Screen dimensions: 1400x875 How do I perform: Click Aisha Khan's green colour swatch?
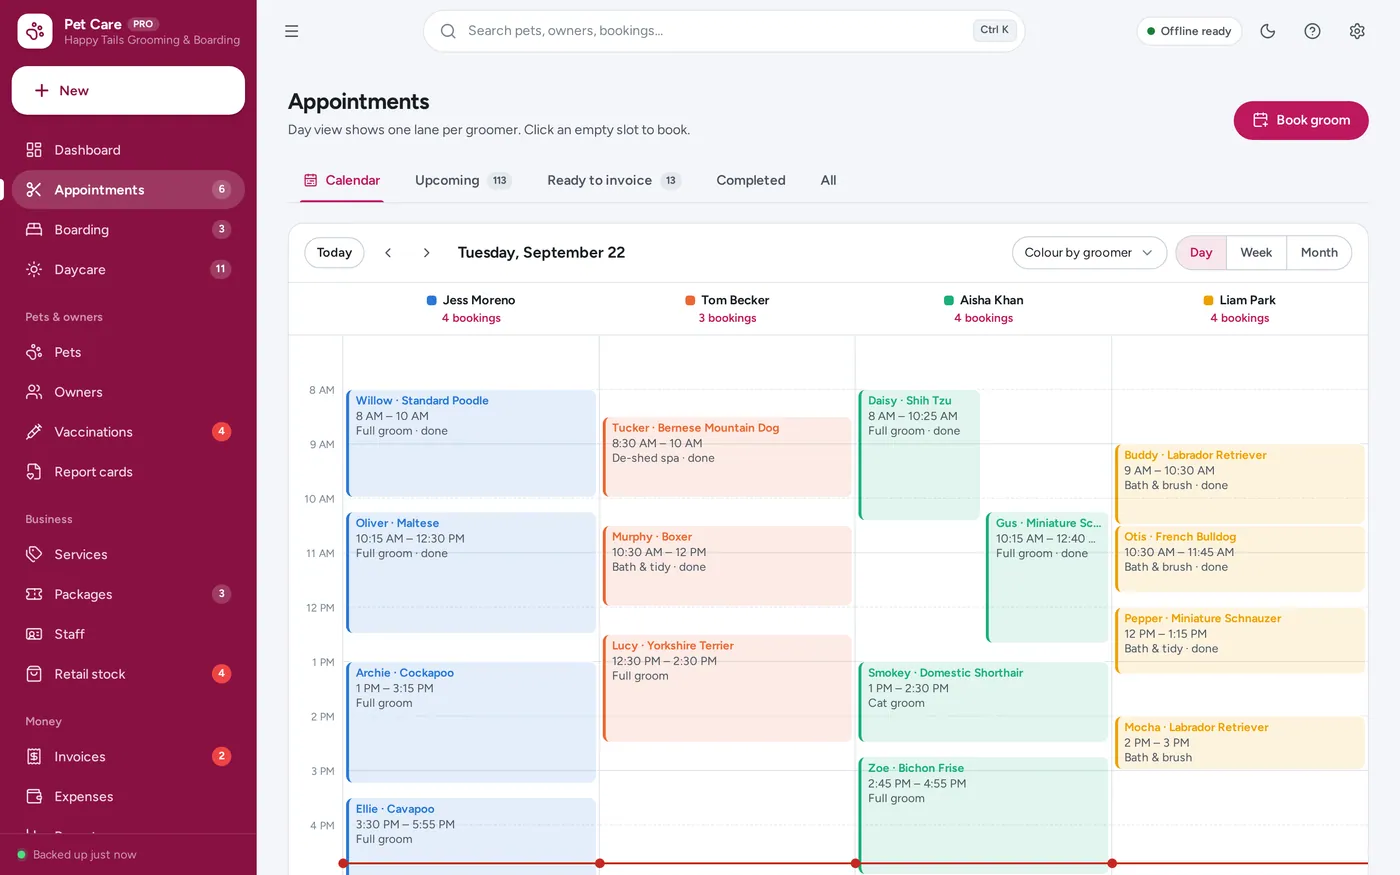pos(949,300)
